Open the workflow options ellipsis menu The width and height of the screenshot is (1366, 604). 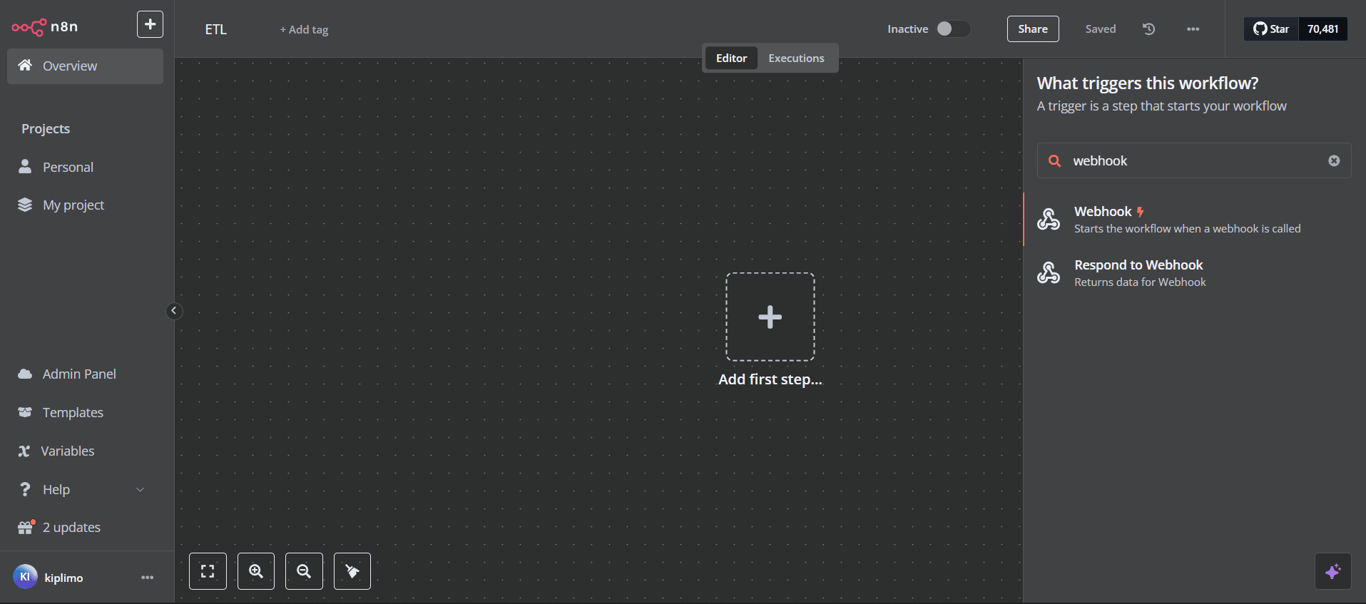[1193, 29]
